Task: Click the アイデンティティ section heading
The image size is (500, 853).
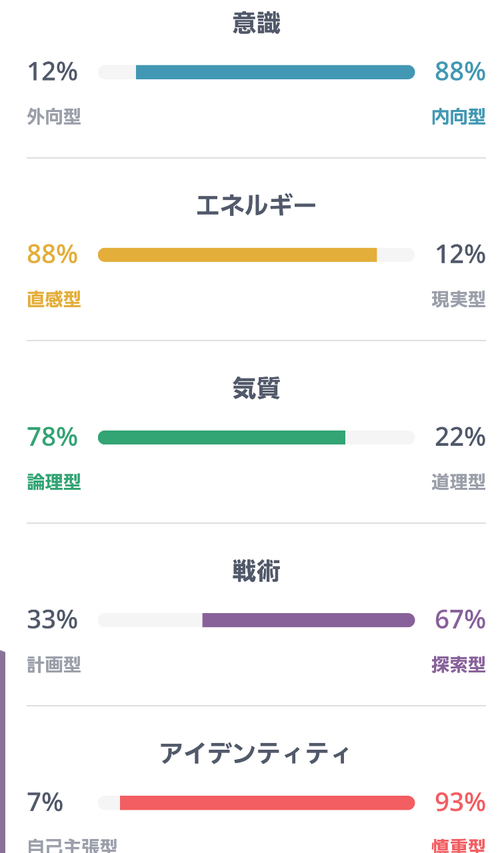Action: pyautogui.click(x=254, y=755)
